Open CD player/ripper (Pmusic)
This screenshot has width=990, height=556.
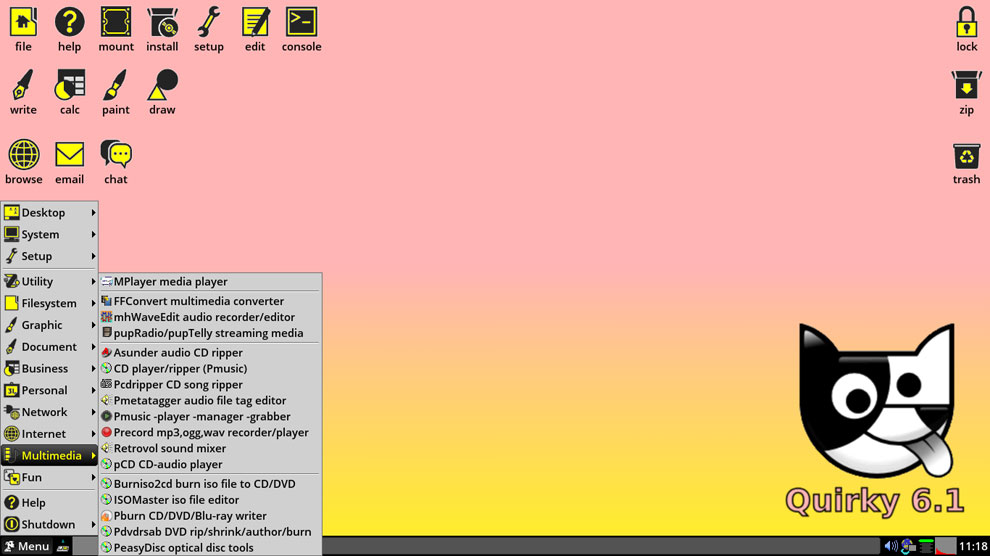[x=210, y=369]
